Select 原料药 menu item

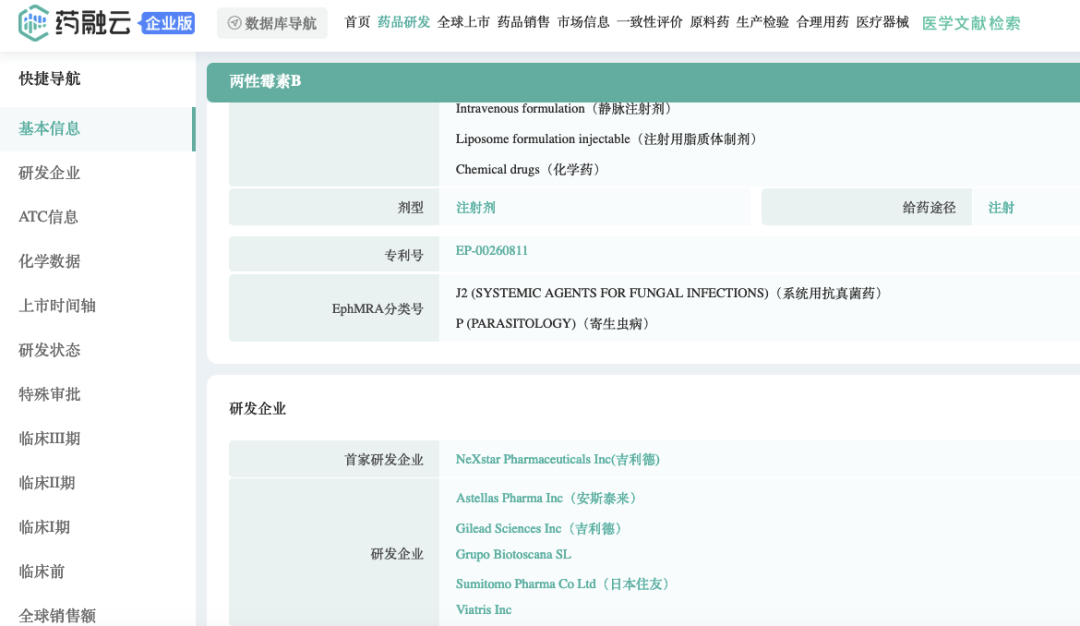point(709,22)
